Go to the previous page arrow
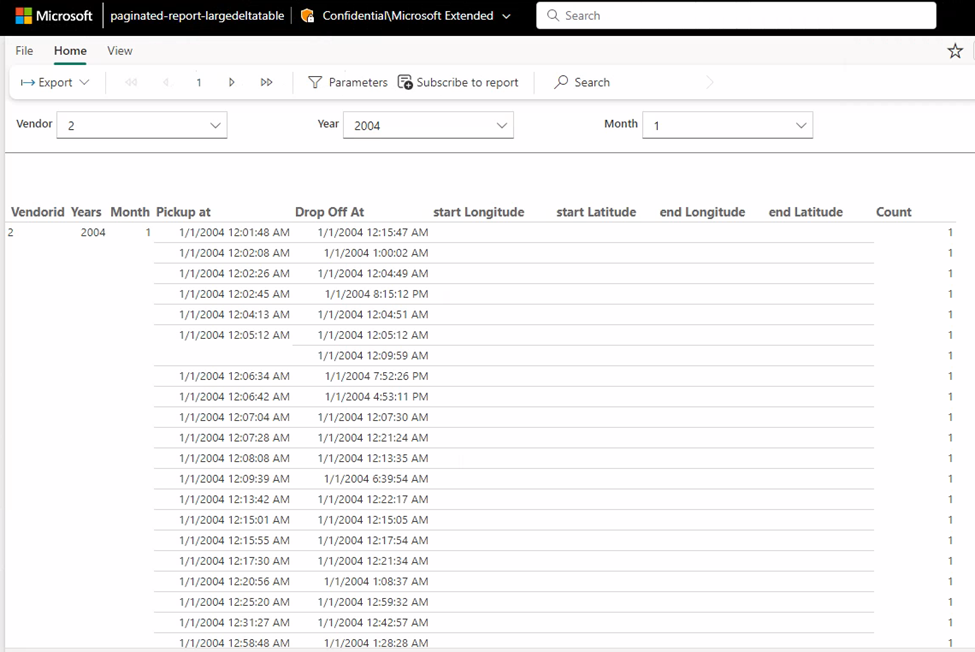The image size is (975, 652). (x=165, y=82)
